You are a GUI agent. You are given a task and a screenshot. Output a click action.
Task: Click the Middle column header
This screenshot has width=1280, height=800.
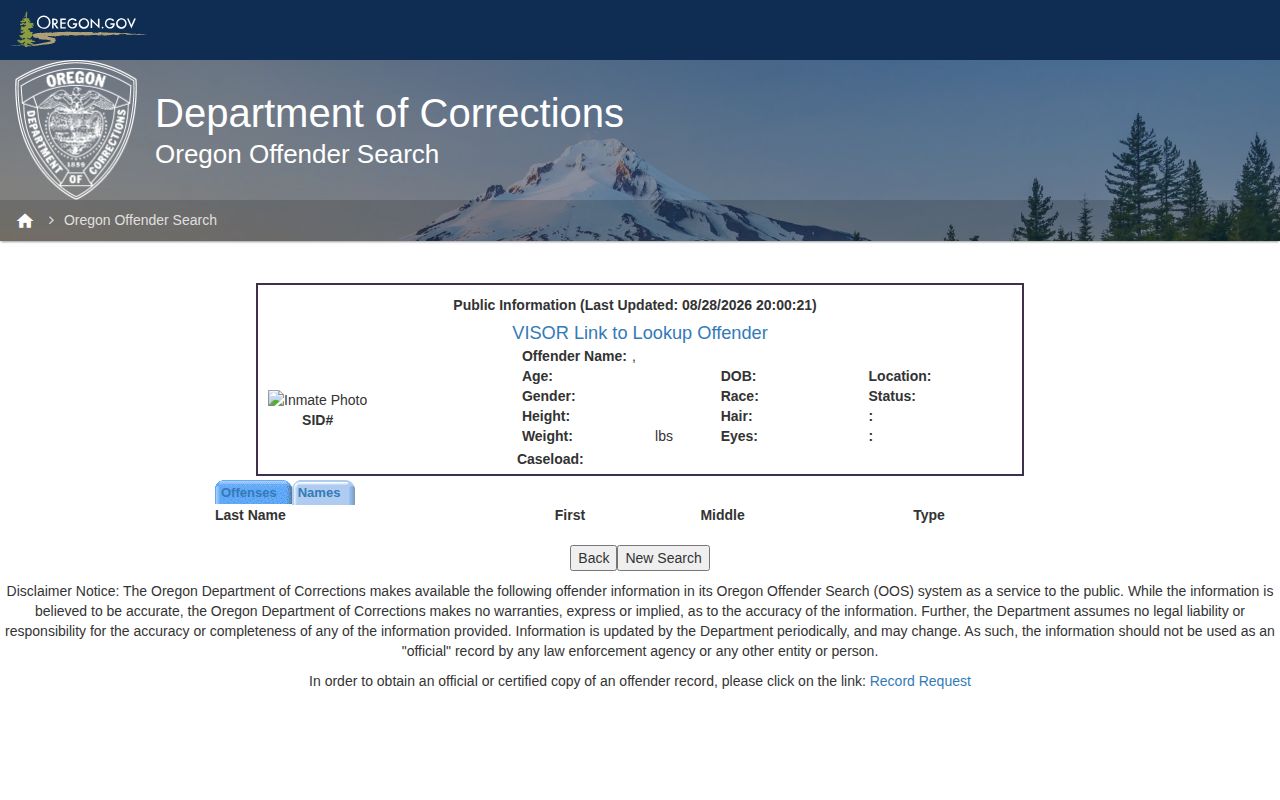click(x=722, y=515)
